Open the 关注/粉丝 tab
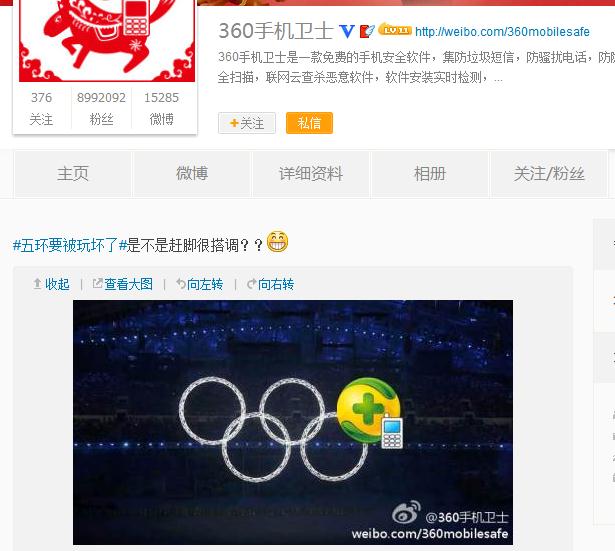Image resolution: width=615 pixels, height=551 pixels. 549,174
